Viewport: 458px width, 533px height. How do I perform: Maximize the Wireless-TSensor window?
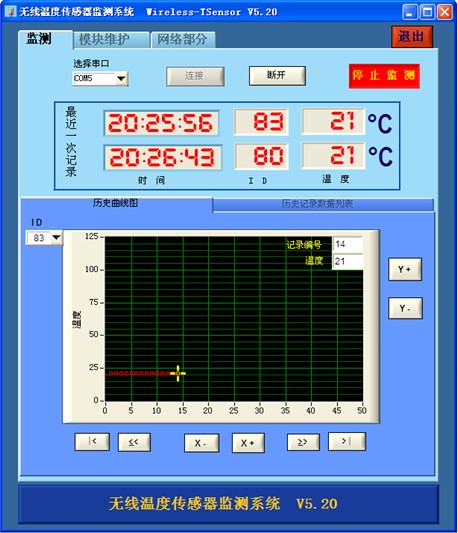tap(427, 12)
